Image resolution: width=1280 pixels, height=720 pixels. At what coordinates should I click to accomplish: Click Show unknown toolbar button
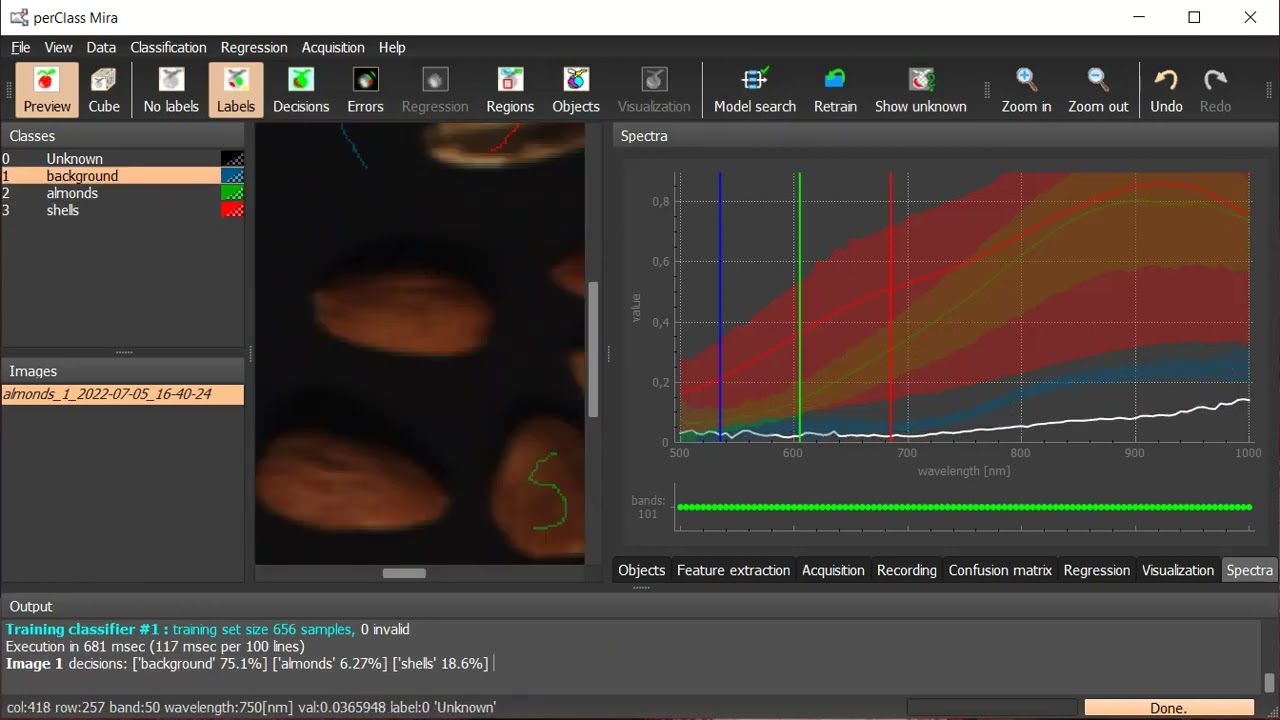coord(921,90)
